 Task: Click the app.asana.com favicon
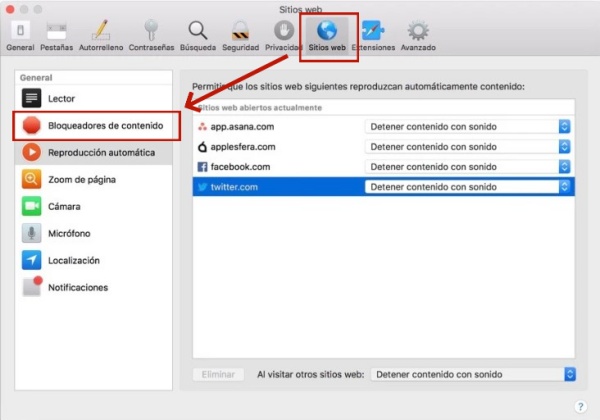[x=202, y=127]
